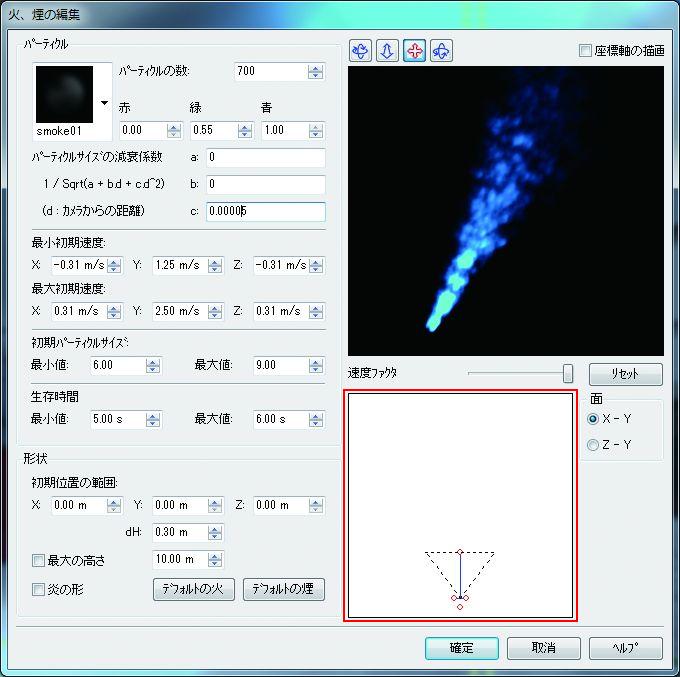Click the 最大初期速度 X field 0.31 m/s
The height and width of the screenshot is (677, 680).
[79, 311]
